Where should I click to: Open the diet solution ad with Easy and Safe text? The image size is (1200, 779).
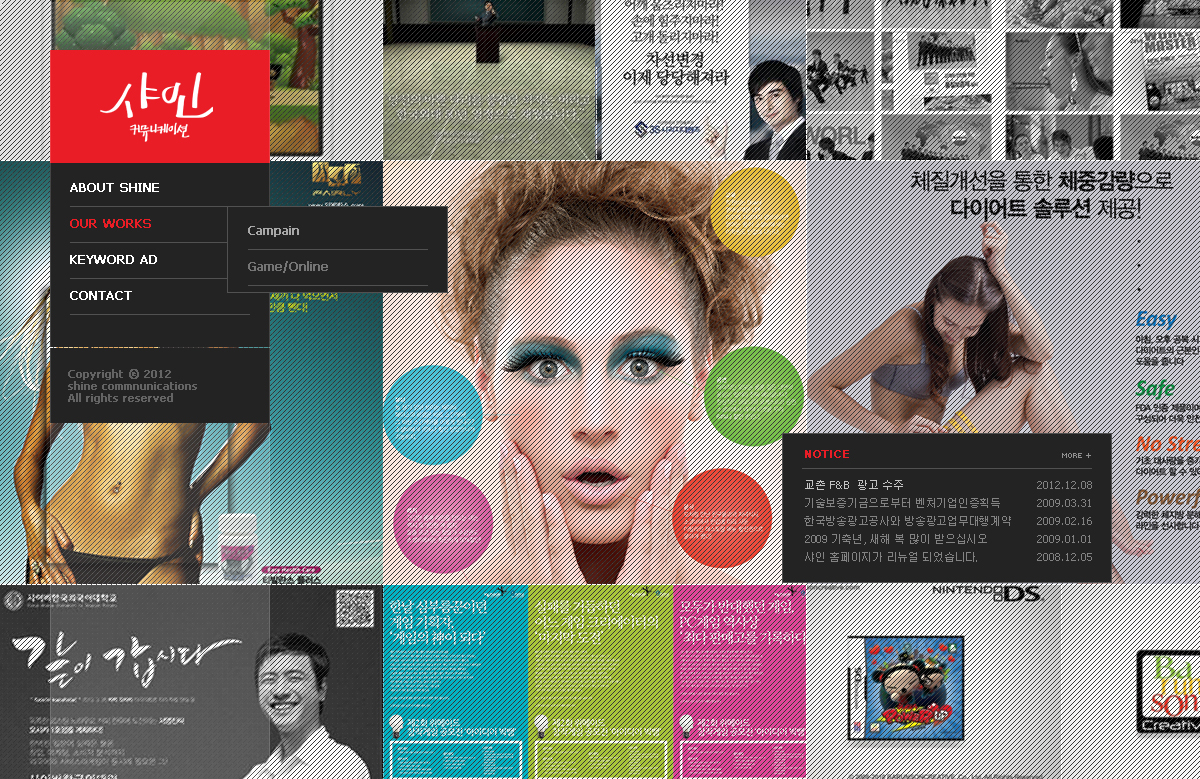pyautogui.click(x=1000, y=300)
